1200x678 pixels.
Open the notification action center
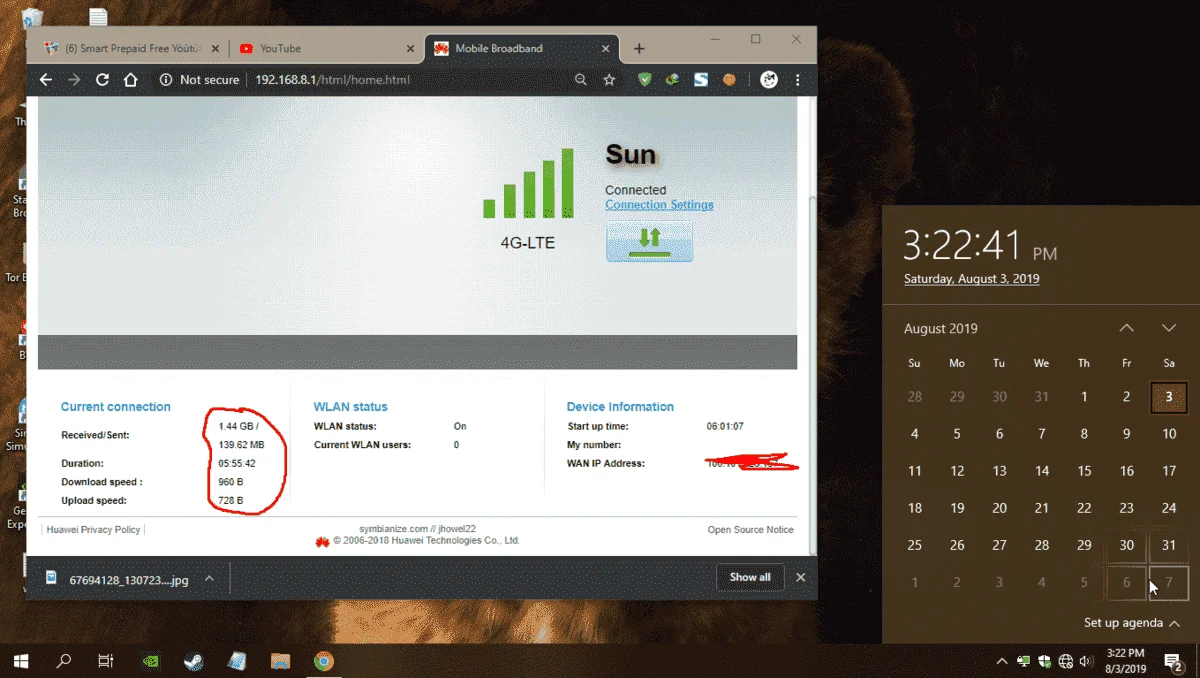tap(1174, 661)
